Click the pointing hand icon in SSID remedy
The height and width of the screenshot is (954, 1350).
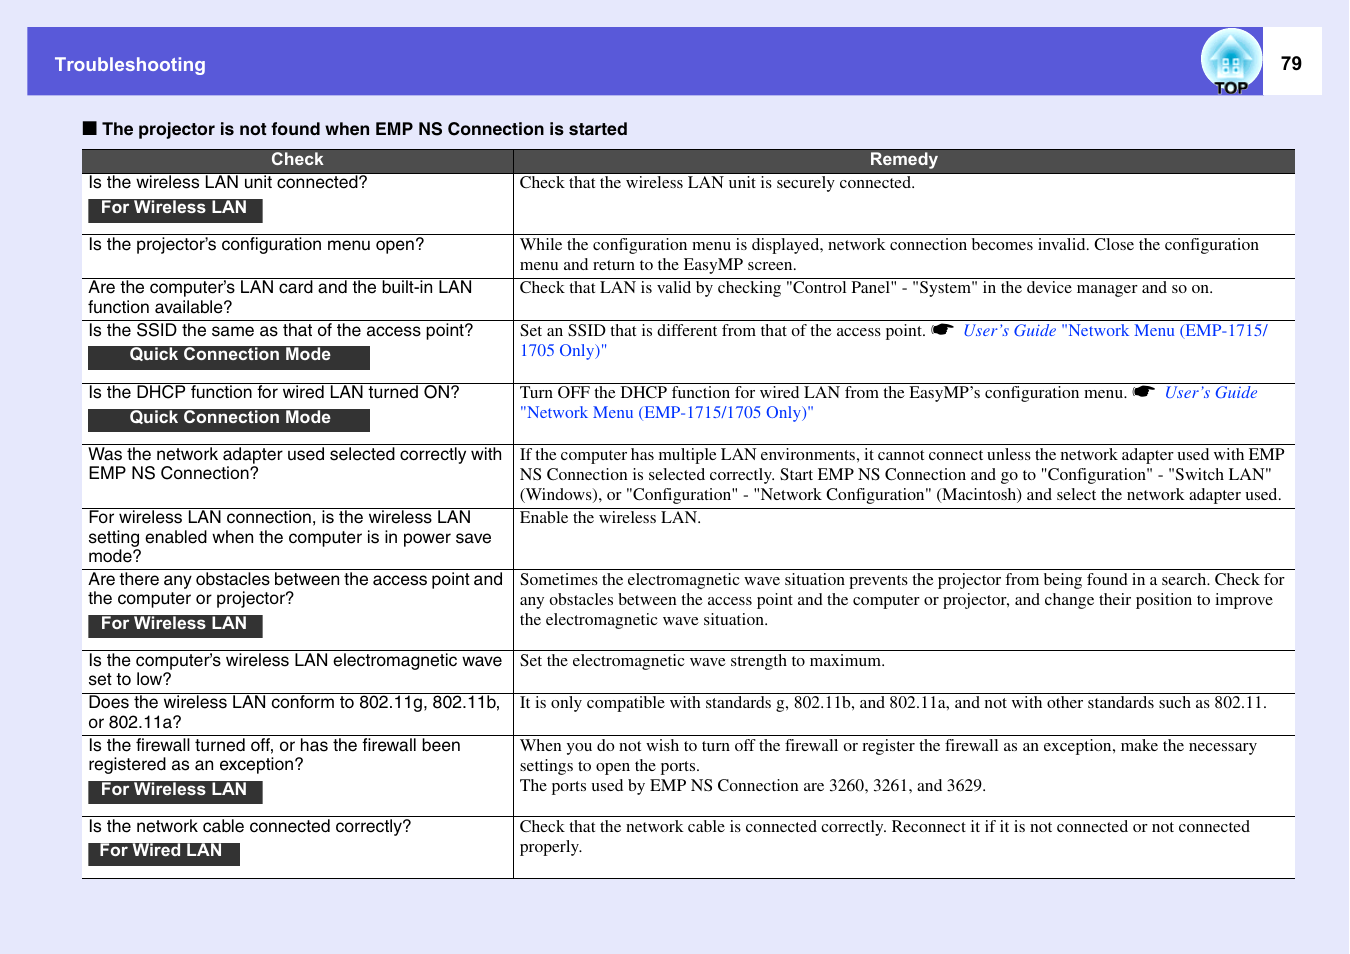click(x=942, y=330)
